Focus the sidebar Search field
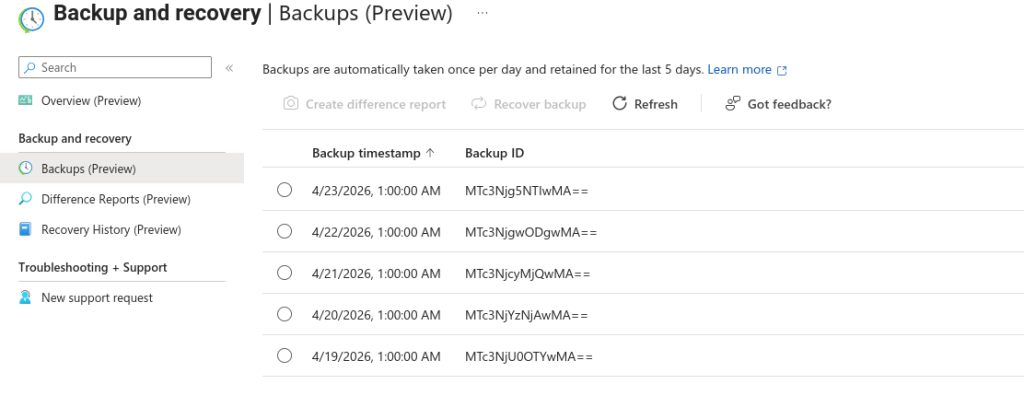This screenshot has height=419, width=1024. click(115, 67)
